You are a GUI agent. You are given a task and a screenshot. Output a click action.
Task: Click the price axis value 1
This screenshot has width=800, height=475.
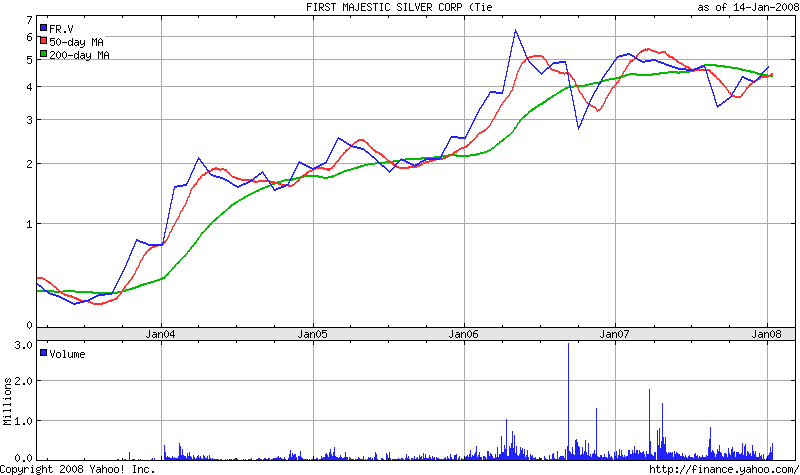pyautogui.click(x=30, y=224)
